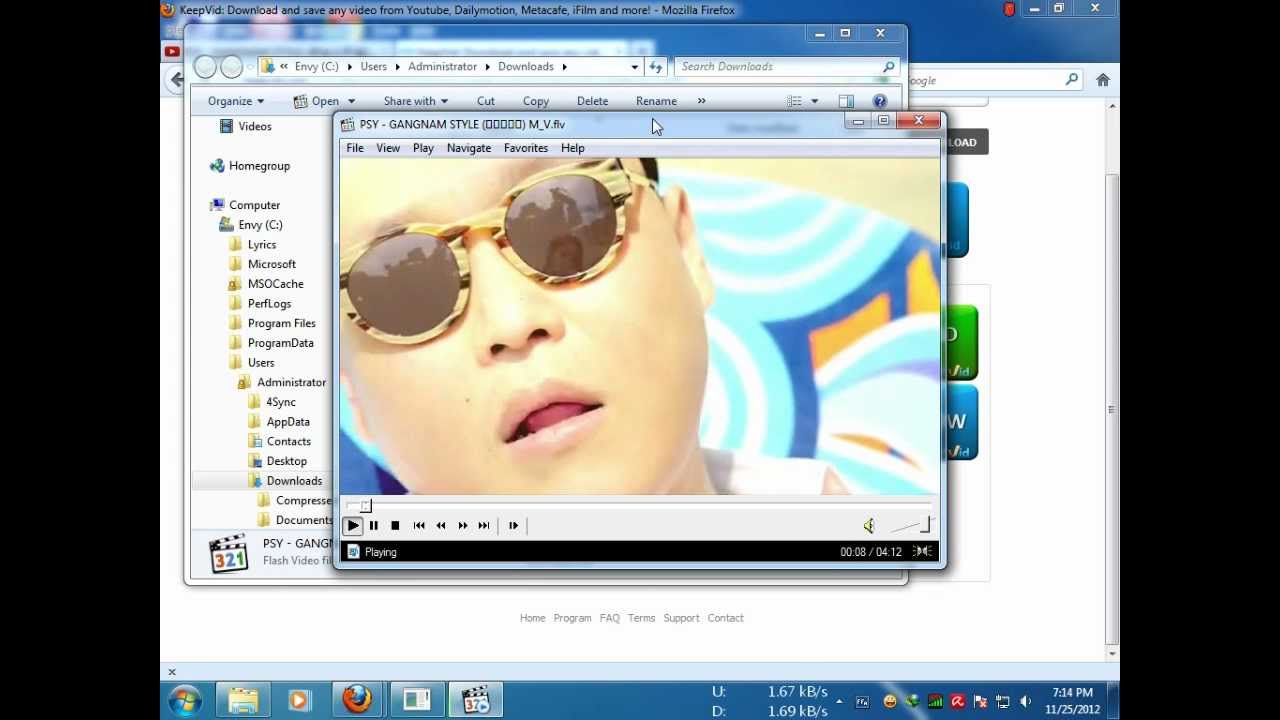This screenshot has width=1280, height=720.
Task: Open Windows Explorer from the taskbar
Action: coord(243,700)
